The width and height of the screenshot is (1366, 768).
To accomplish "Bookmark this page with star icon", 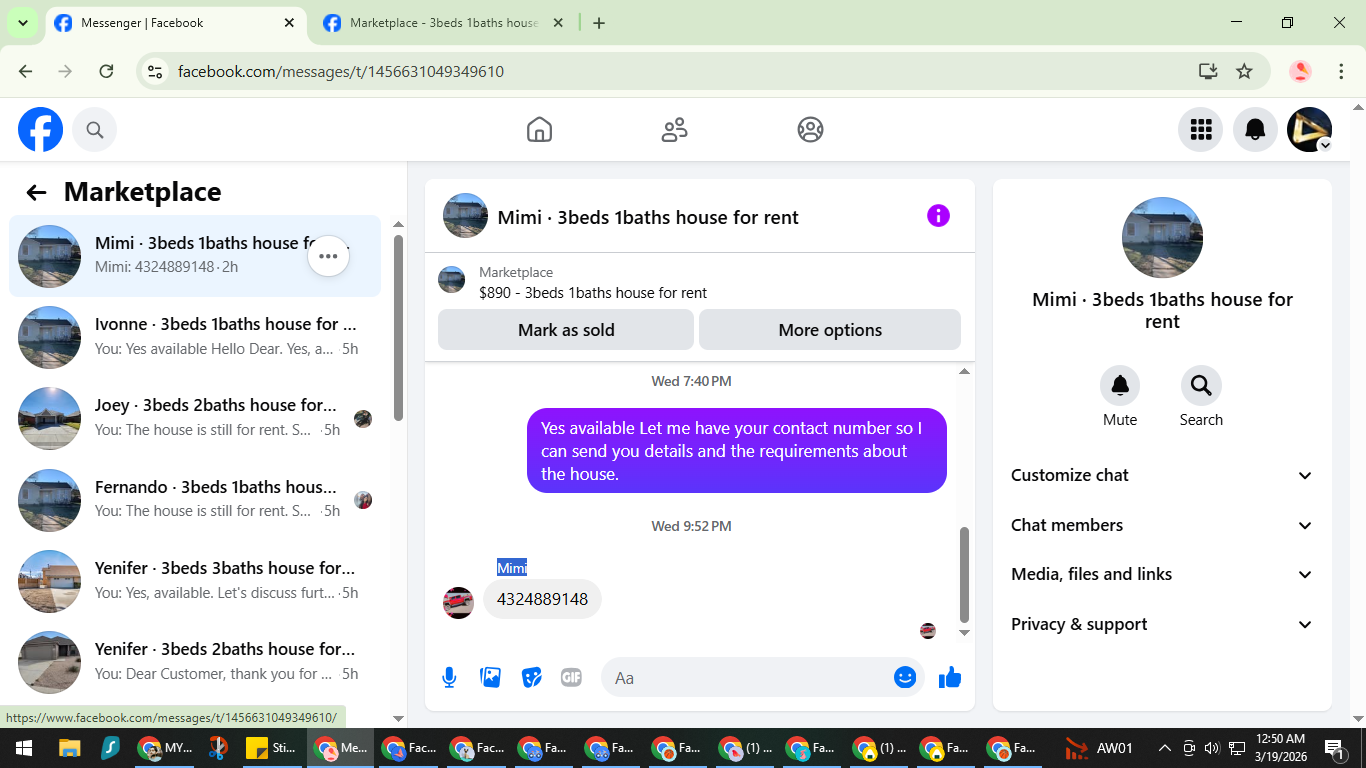I will point(1244,71).
